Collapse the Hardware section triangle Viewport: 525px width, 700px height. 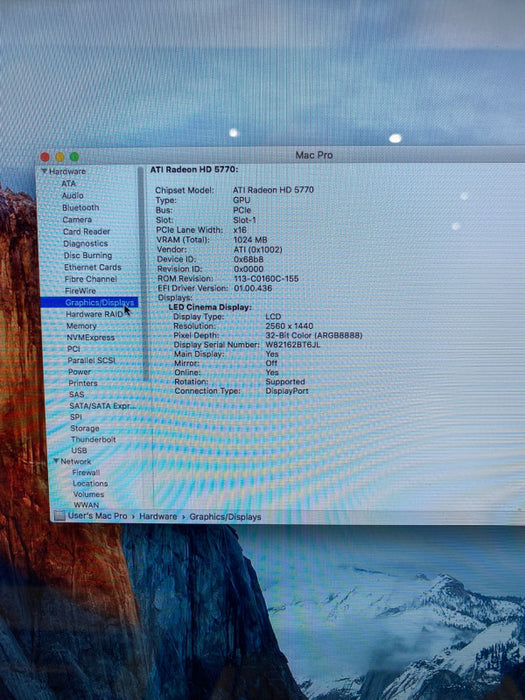(44, 171)
